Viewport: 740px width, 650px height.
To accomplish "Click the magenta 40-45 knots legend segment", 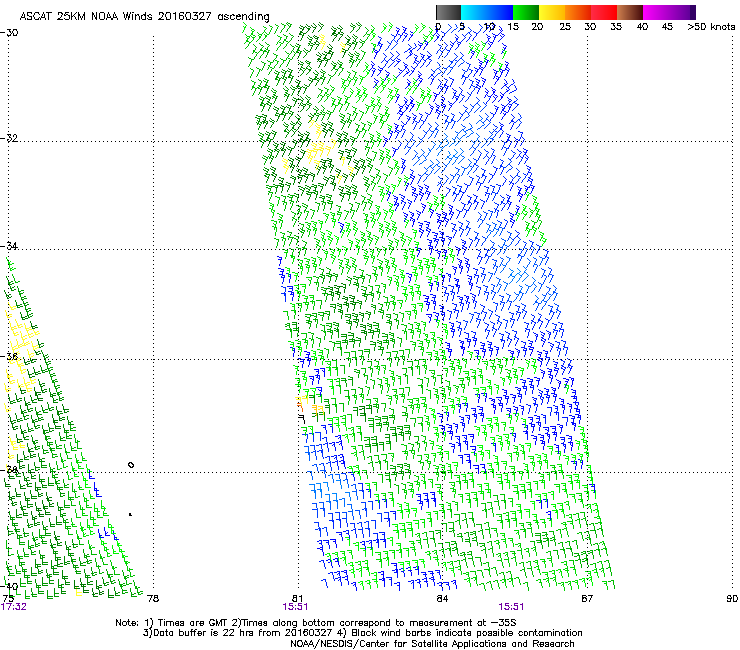I will pyautogui.click(x=656, y=12).
